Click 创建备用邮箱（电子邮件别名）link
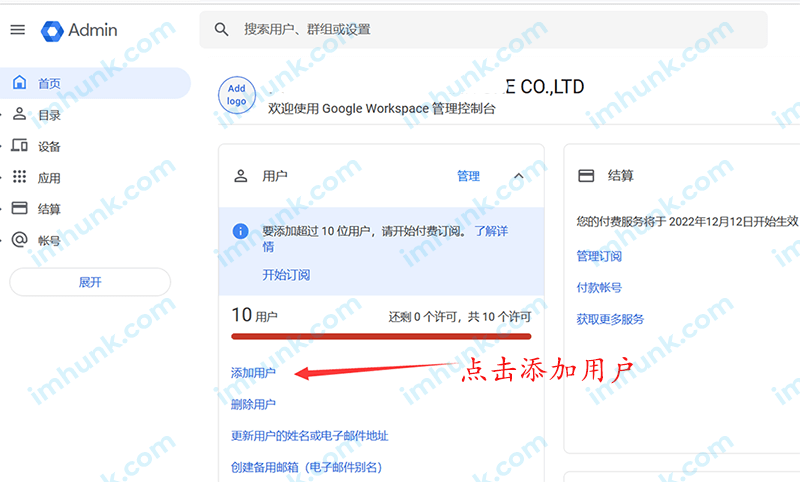 coord(307,467)
